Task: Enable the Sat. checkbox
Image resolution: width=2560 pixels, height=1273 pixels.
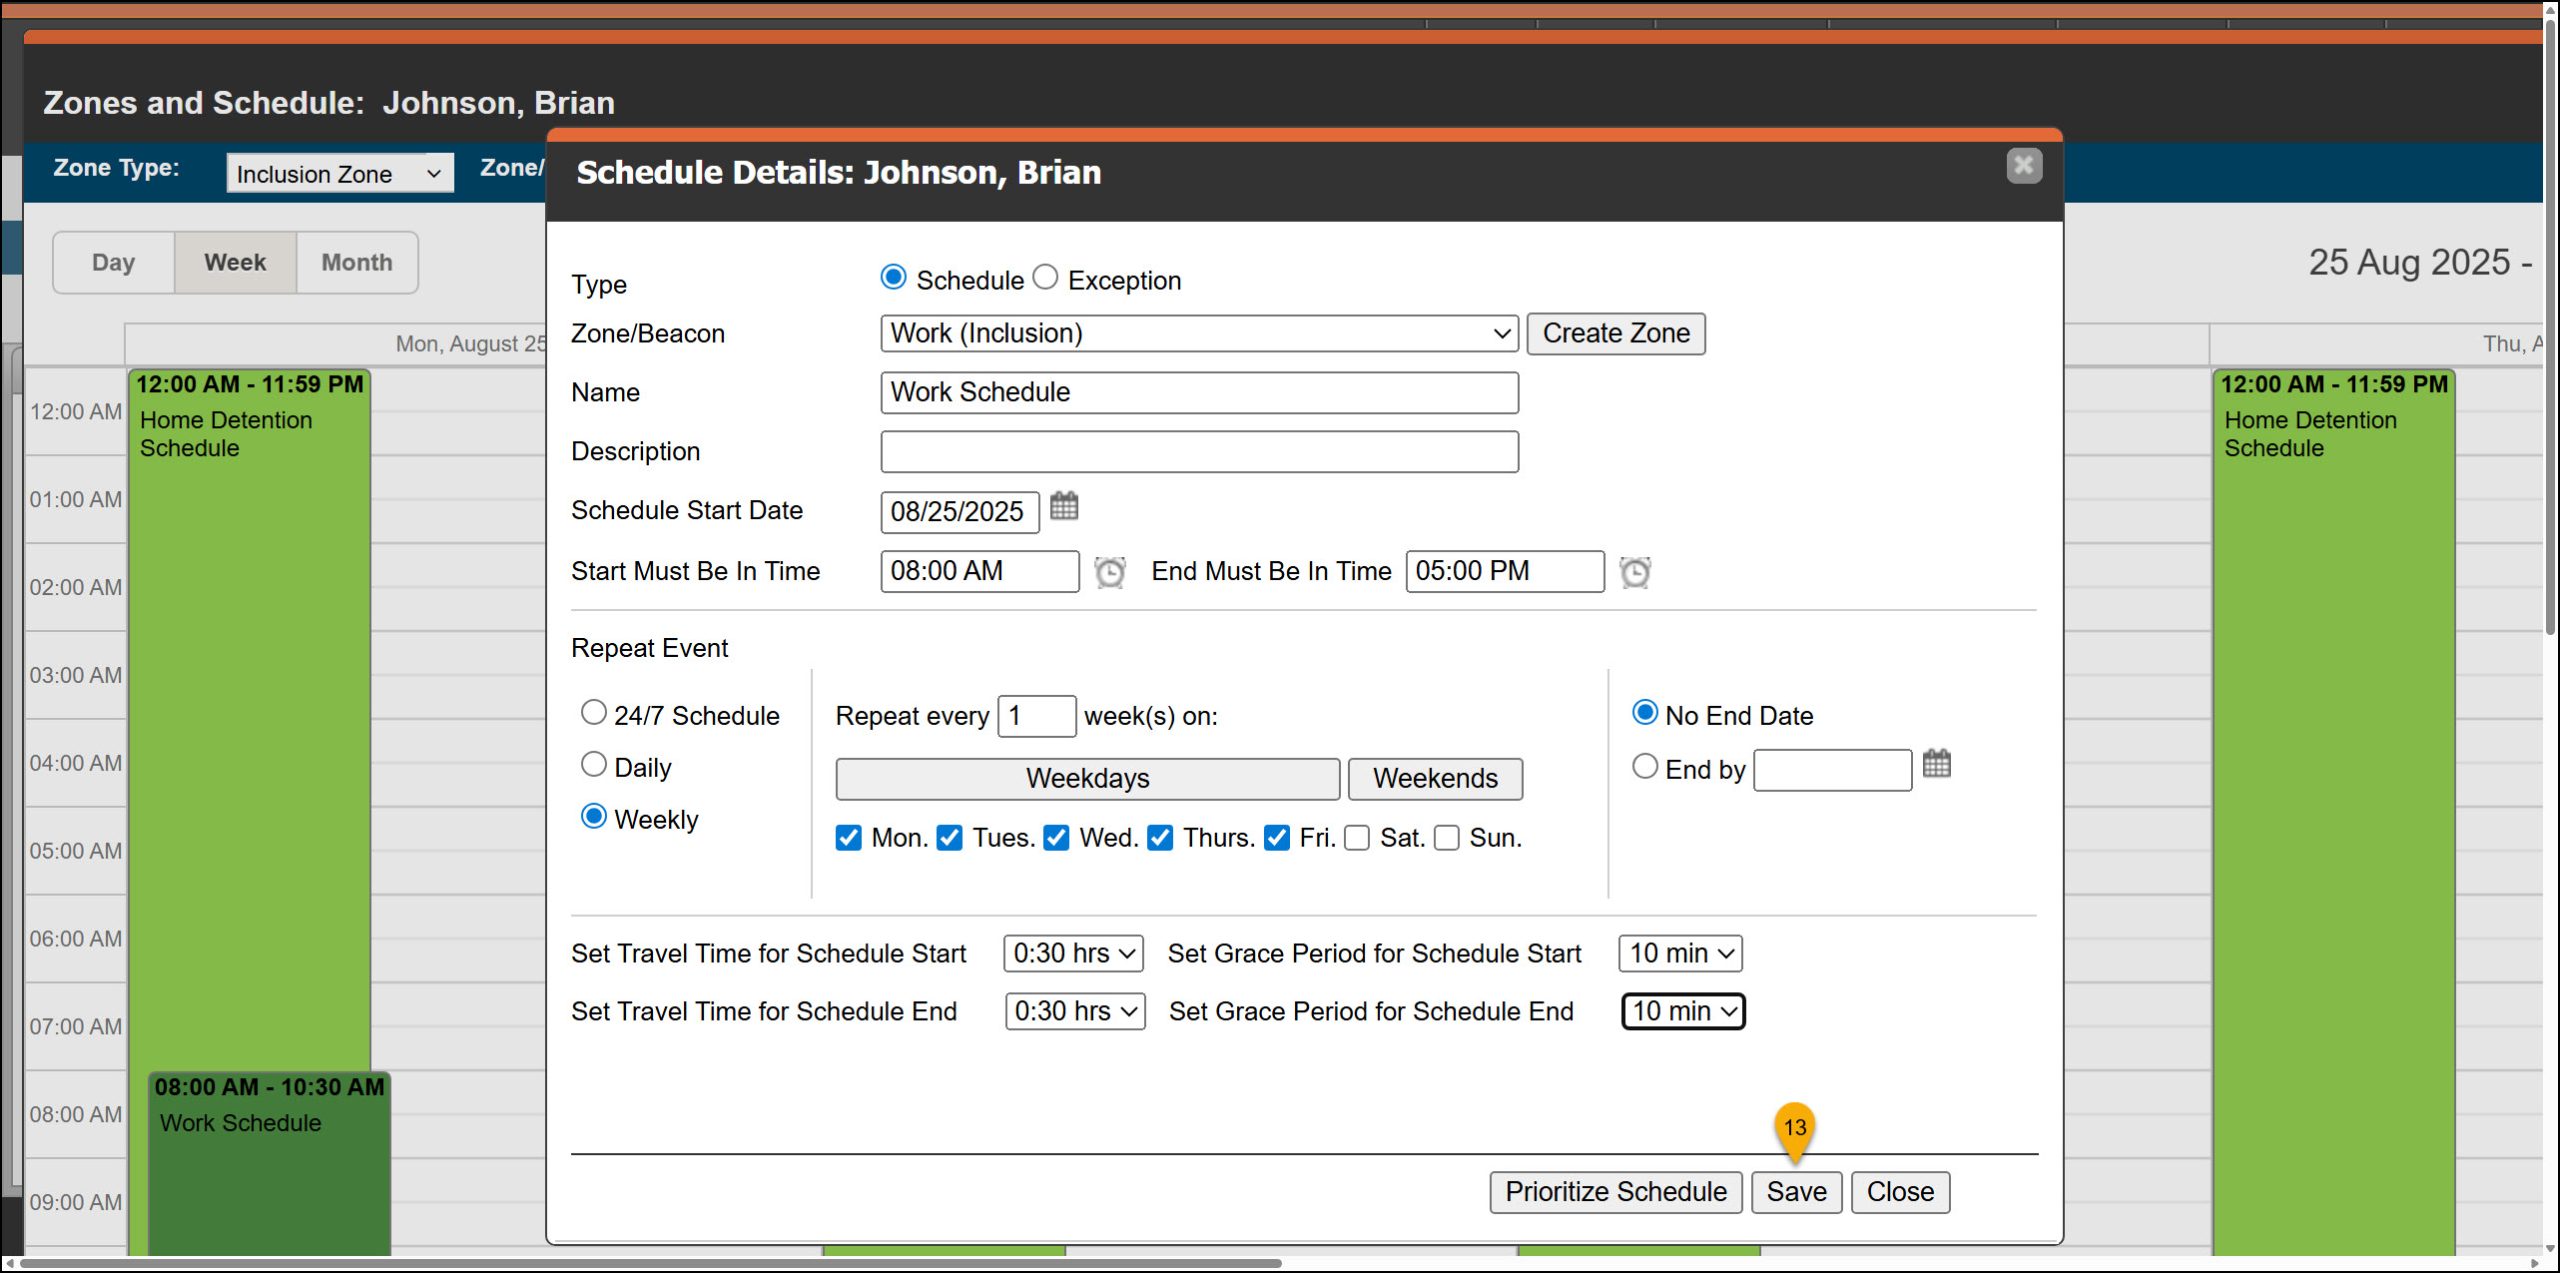Action: (1357, 838)
